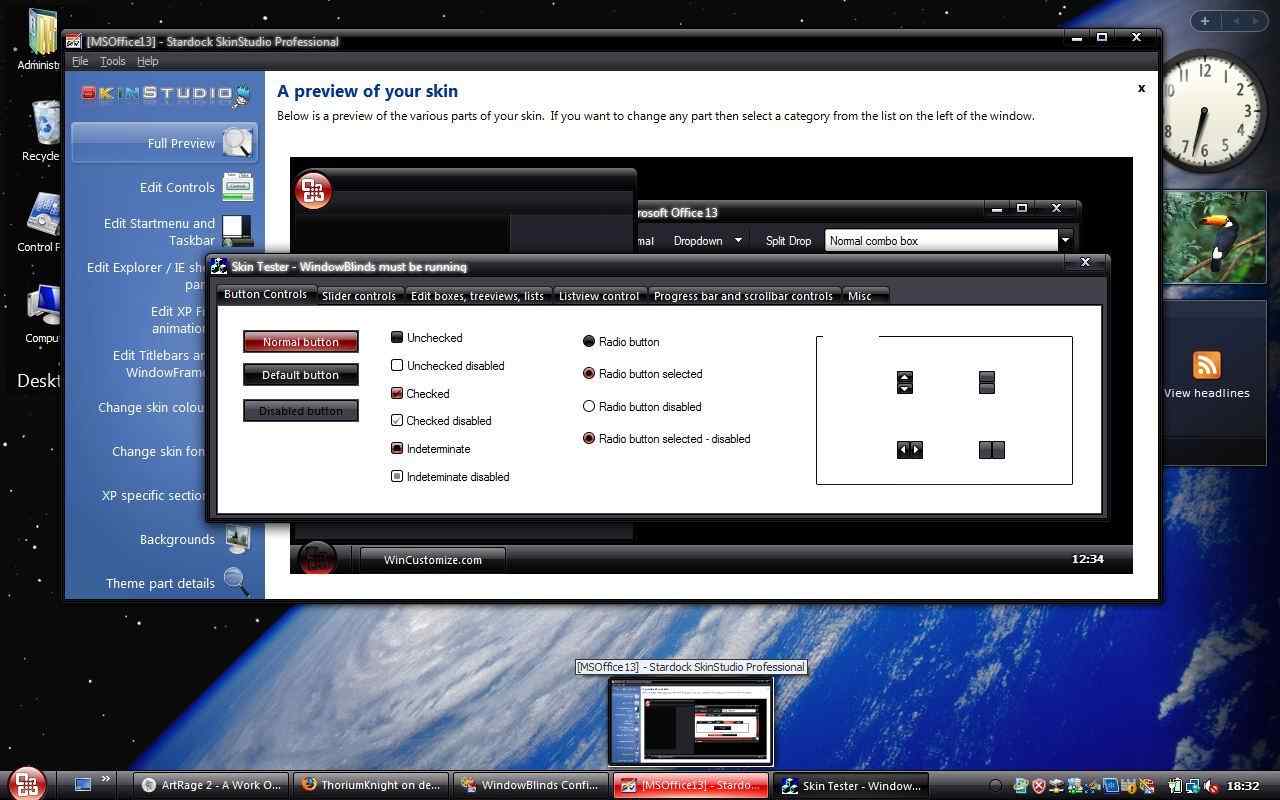Click the Backgrounds icon in sidebar
The height and width of the screenshot is (800, 1280).
pos(238,539)
